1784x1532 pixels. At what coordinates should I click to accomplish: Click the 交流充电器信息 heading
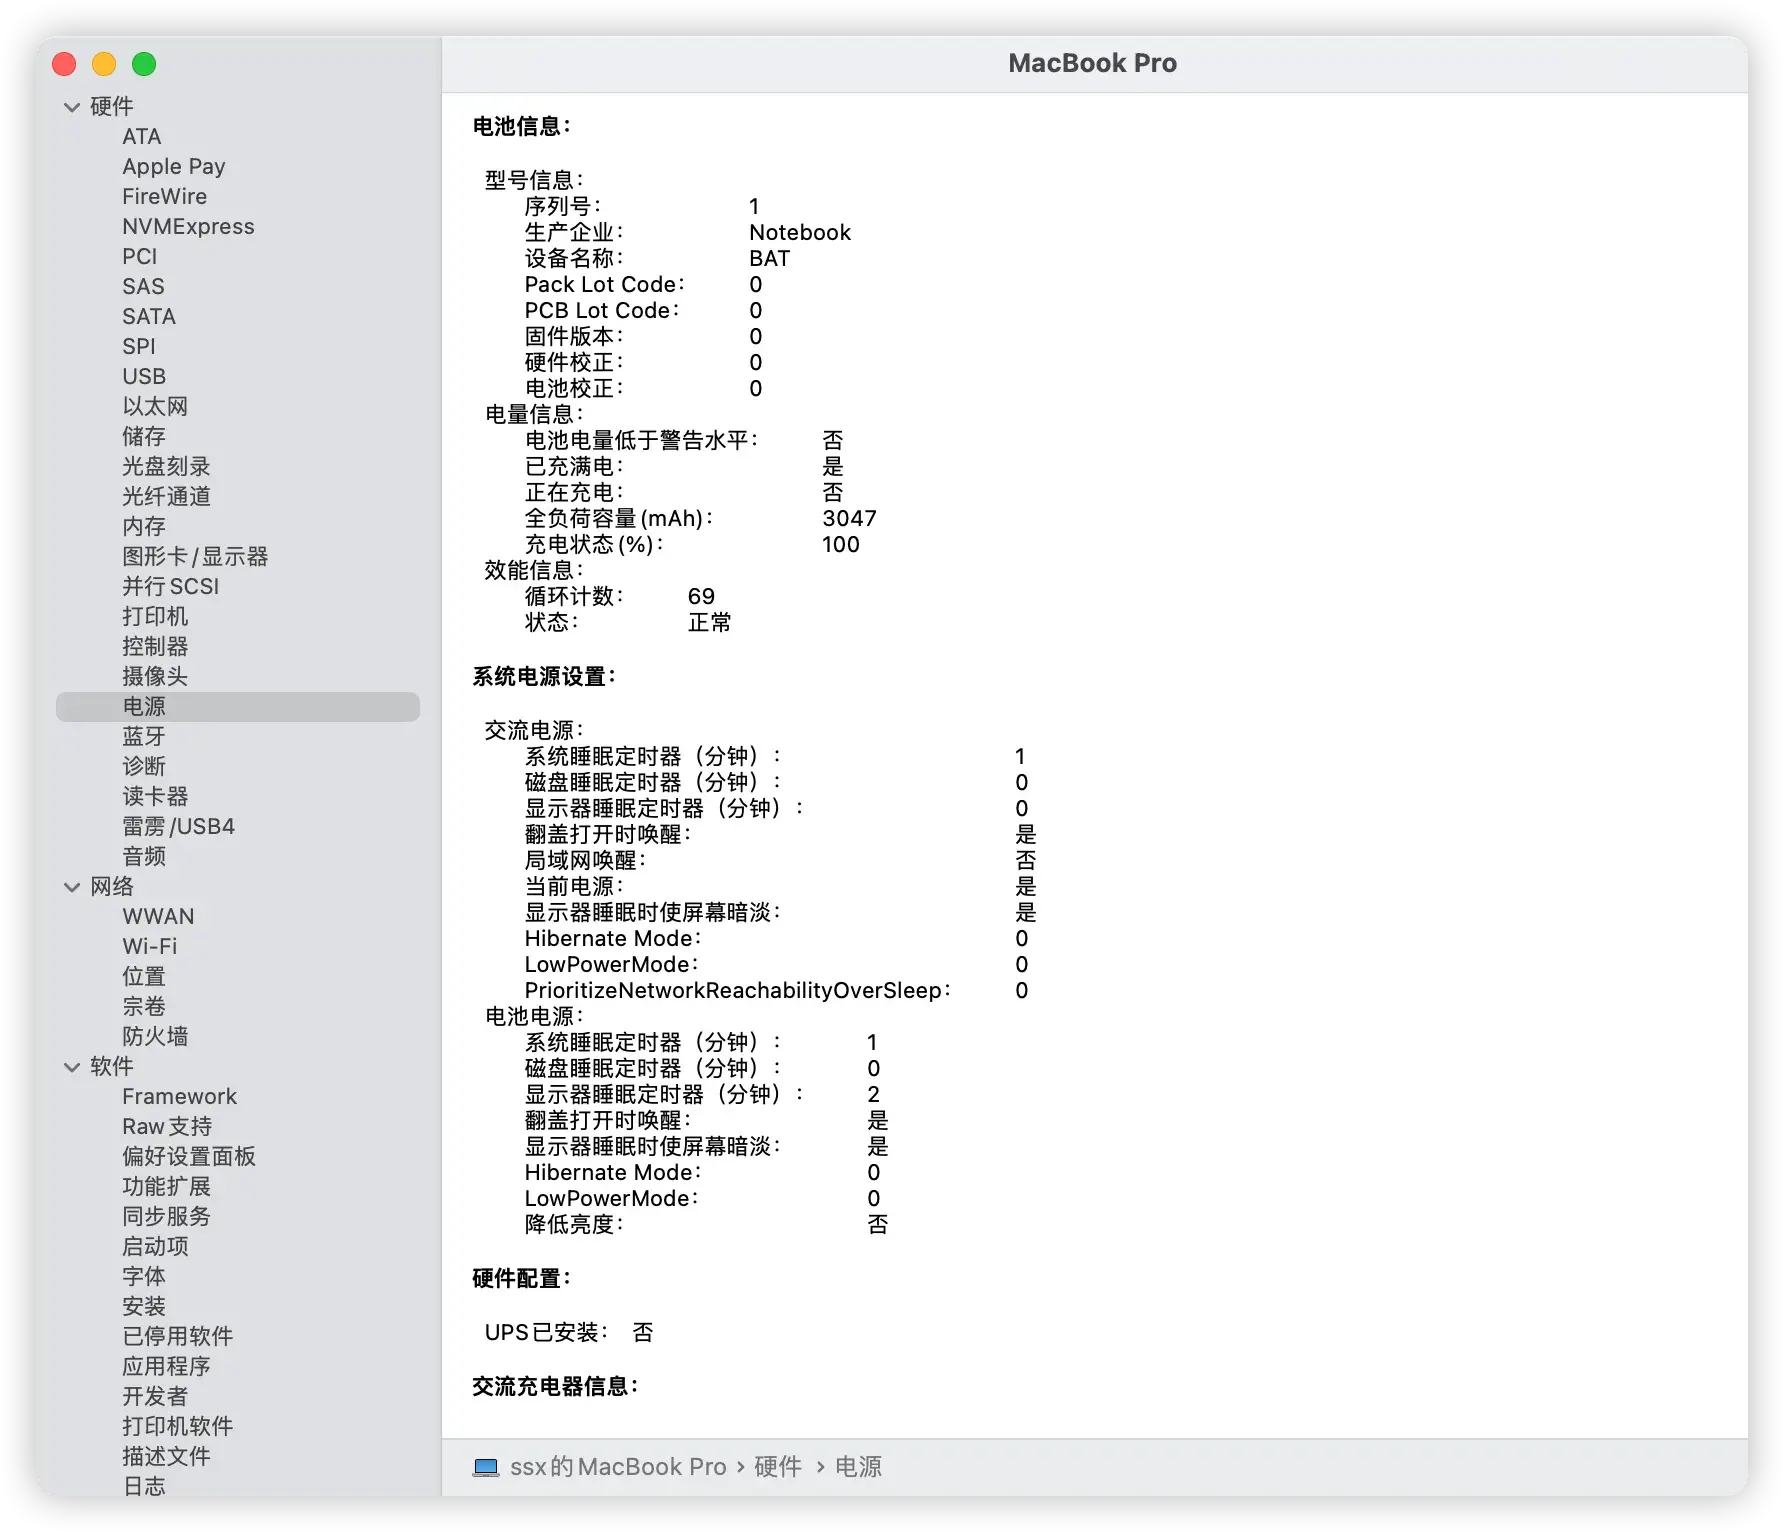(x=555, y=1387)
